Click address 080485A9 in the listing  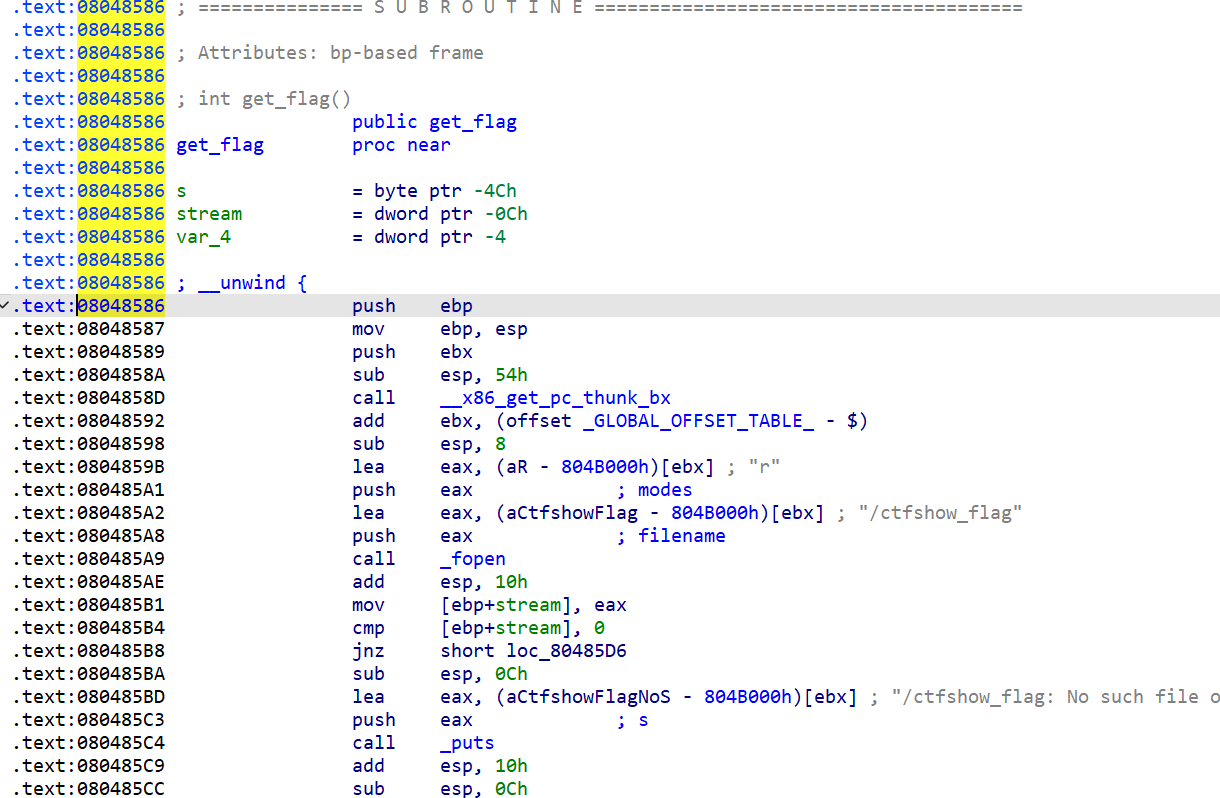121,559
